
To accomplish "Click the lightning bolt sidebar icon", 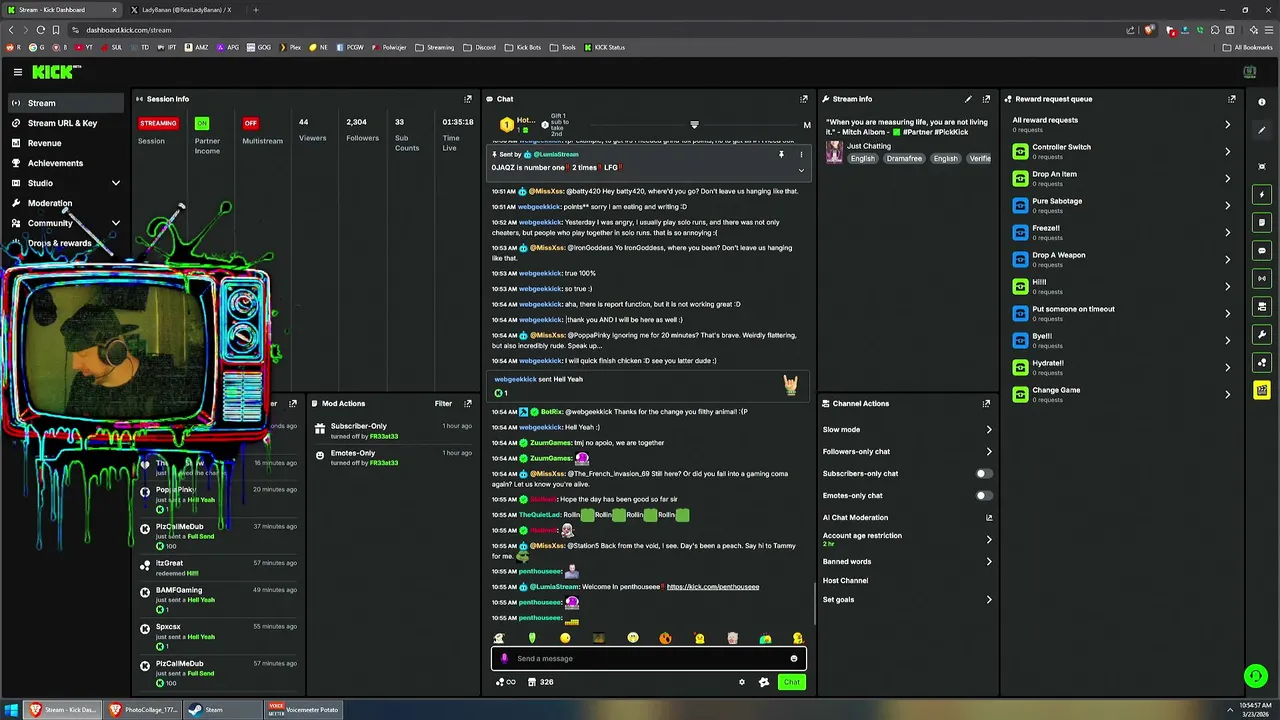I will pyautogui.click(x=1262, y=194).
